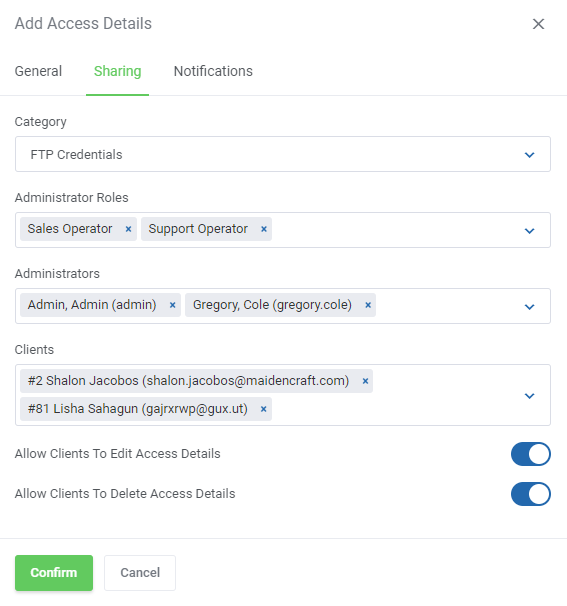The width and height of the screenshot is (567, 606).
Task: Toggle Allow Clients To Edit Access Details
Action: (x=531, y=454)
